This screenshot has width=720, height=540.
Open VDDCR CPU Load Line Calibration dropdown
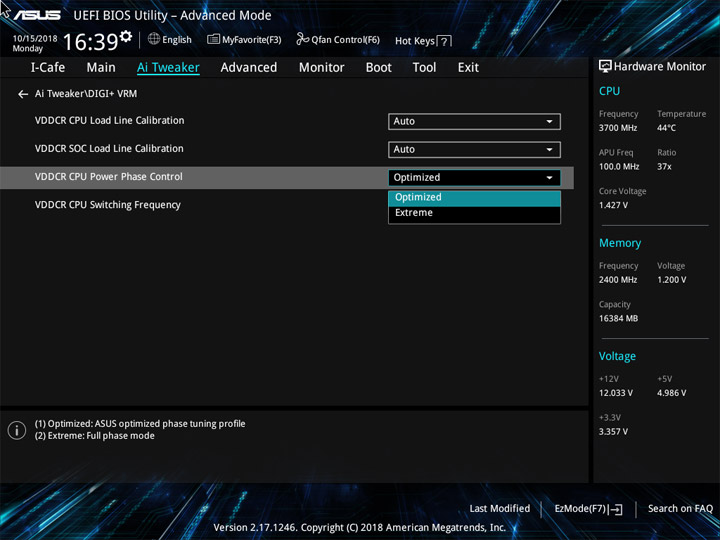click(x=474, y=122)
